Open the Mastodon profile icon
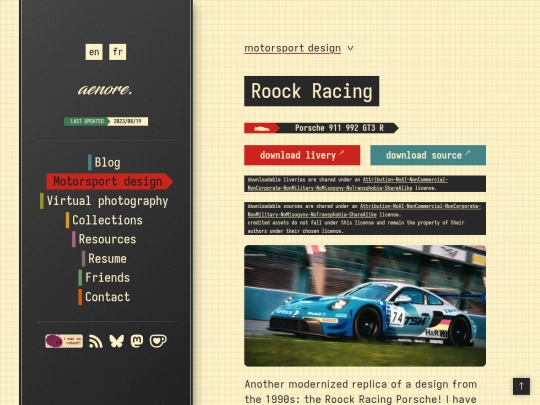Image resolution: width=540 pixels, height=405 pixels. coord(137,341)
